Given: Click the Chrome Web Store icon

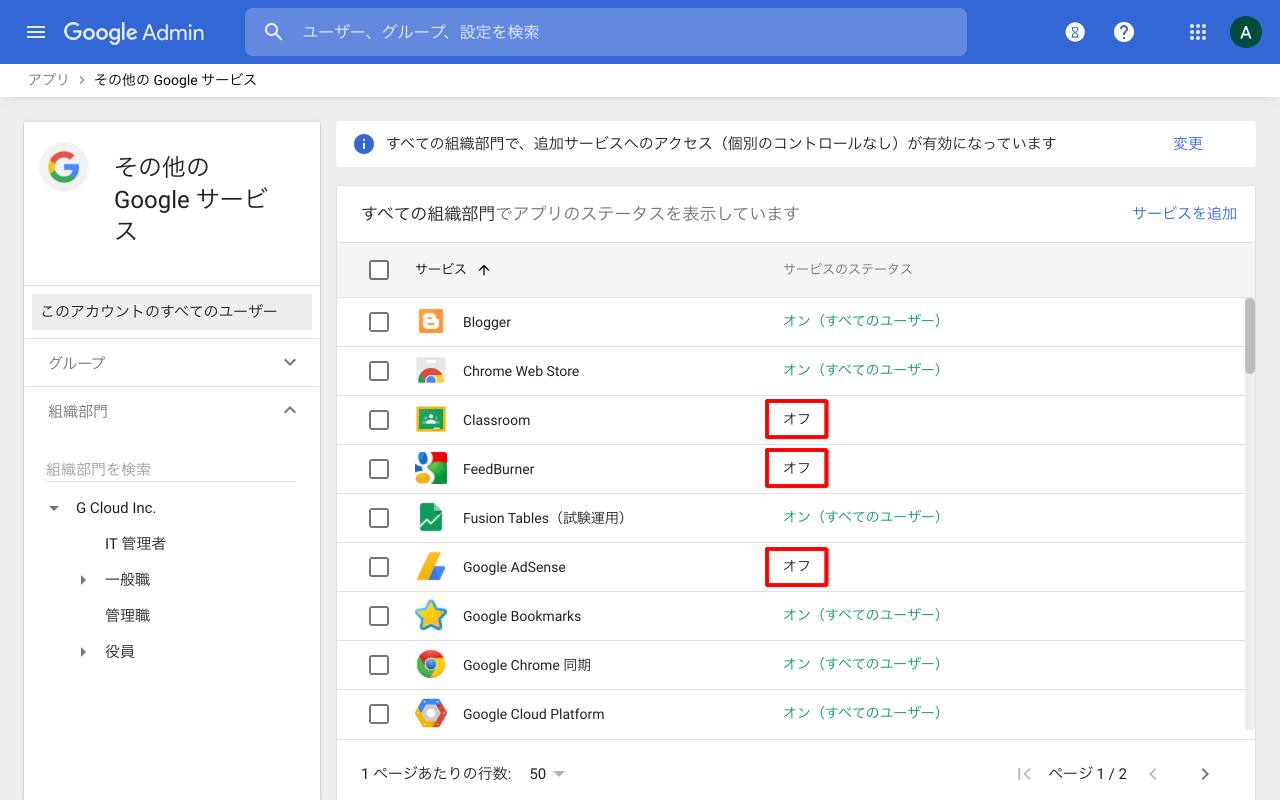Looking at the screenshot, I should tap(431, 371).
